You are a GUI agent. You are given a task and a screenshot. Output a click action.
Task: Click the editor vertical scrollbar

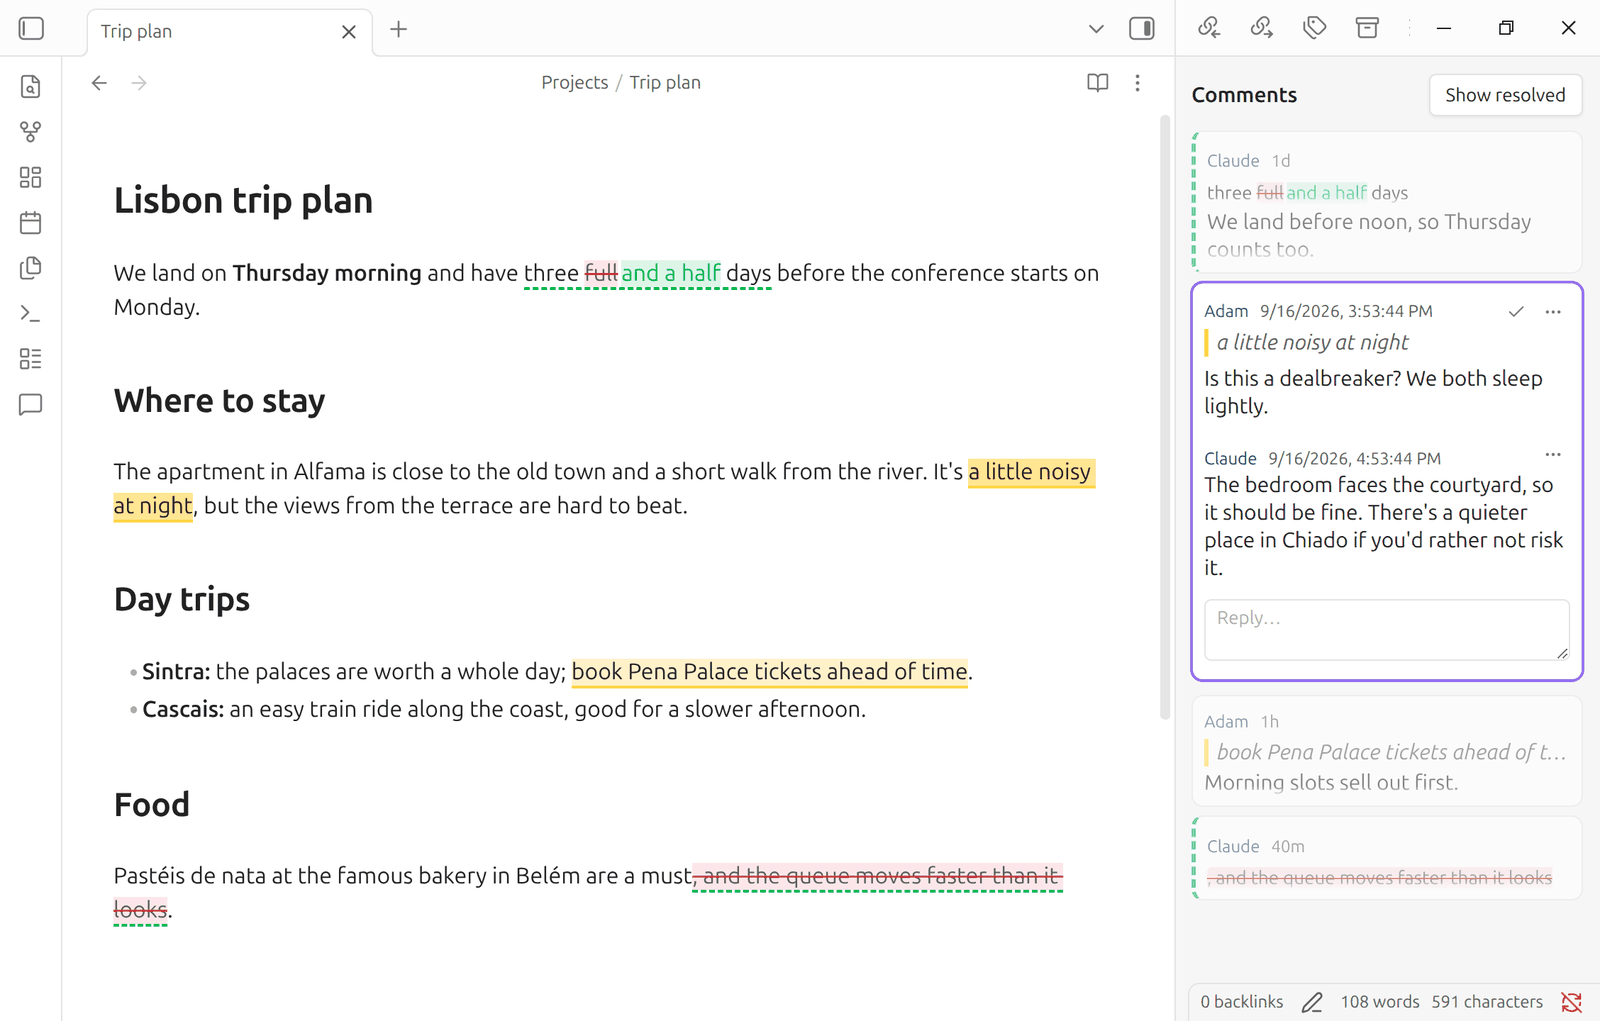tap(1164, 418)
